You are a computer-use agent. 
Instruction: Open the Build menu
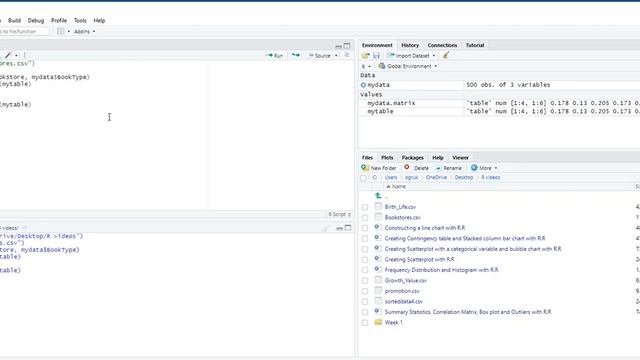(x=14, y=20)
